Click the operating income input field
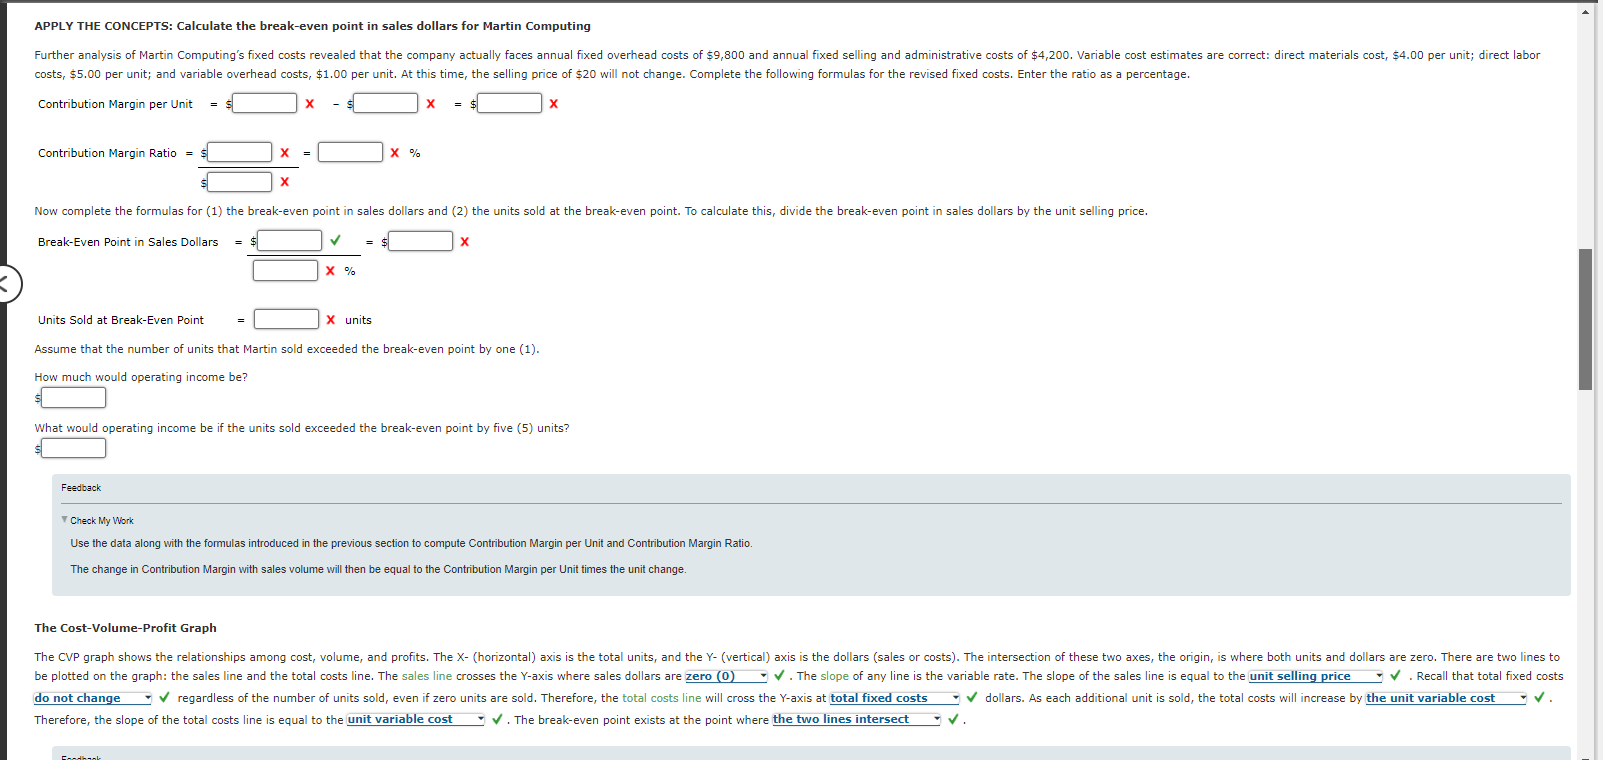Viewport: 1603px width, 760px height. [x=72, y=397]
